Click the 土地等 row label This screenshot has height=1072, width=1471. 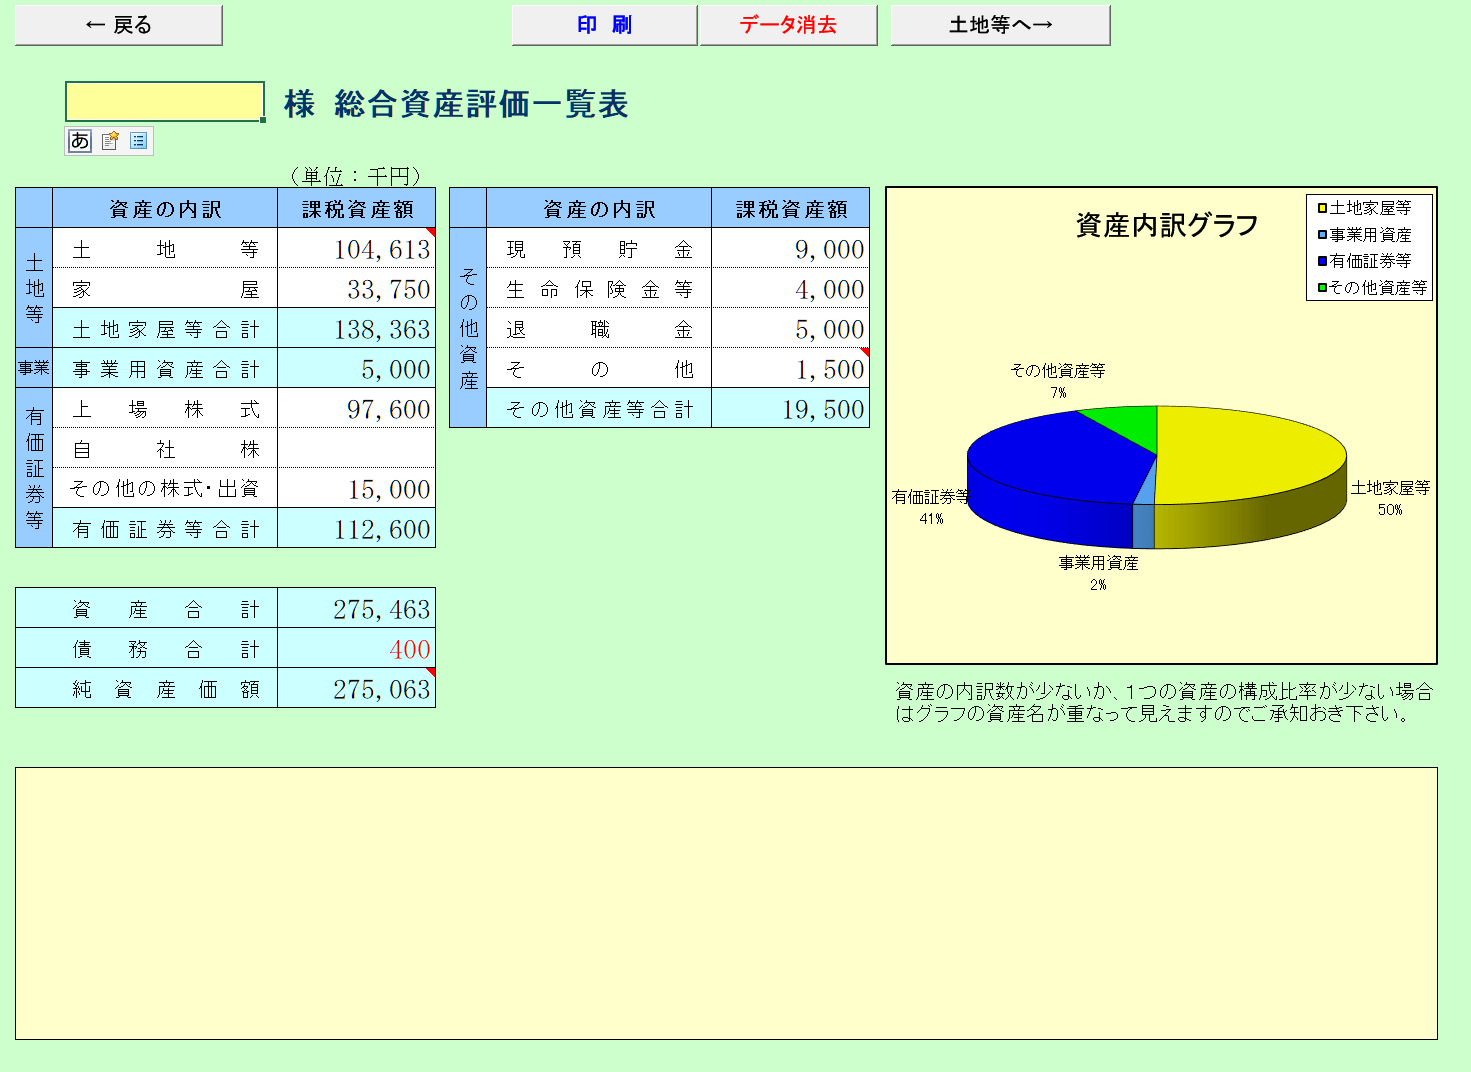pyautogui.click(x=165, y=248)
